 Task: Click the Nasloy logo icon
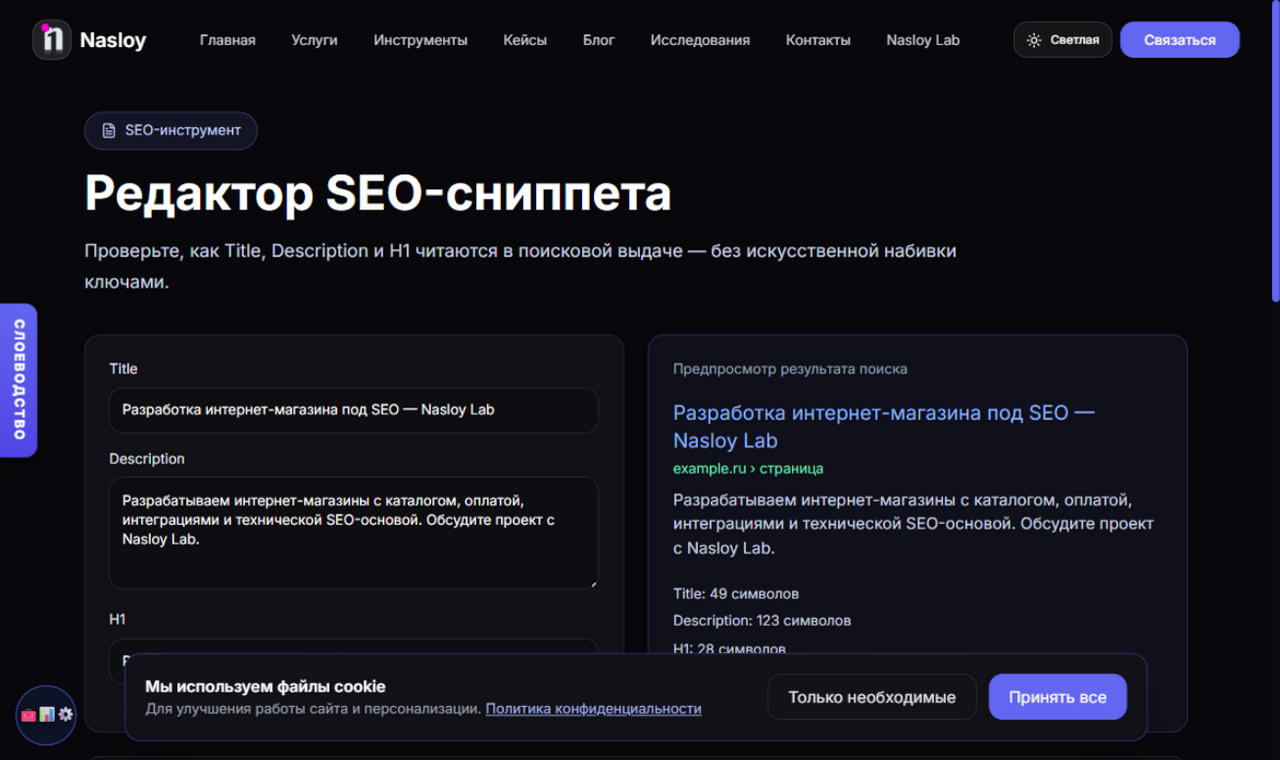[x=52, y=40]
